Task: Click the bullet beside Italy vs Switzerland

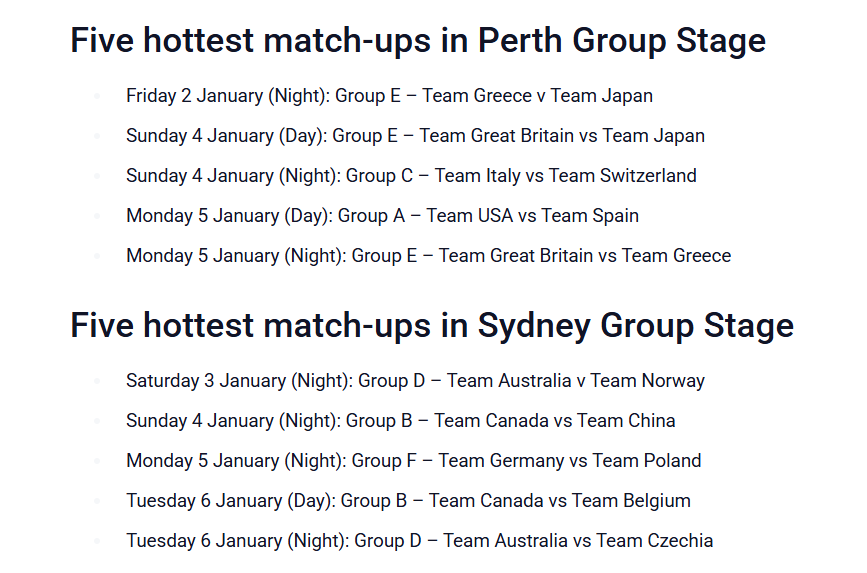Action: pyautogui.click(x=97, y=176)
